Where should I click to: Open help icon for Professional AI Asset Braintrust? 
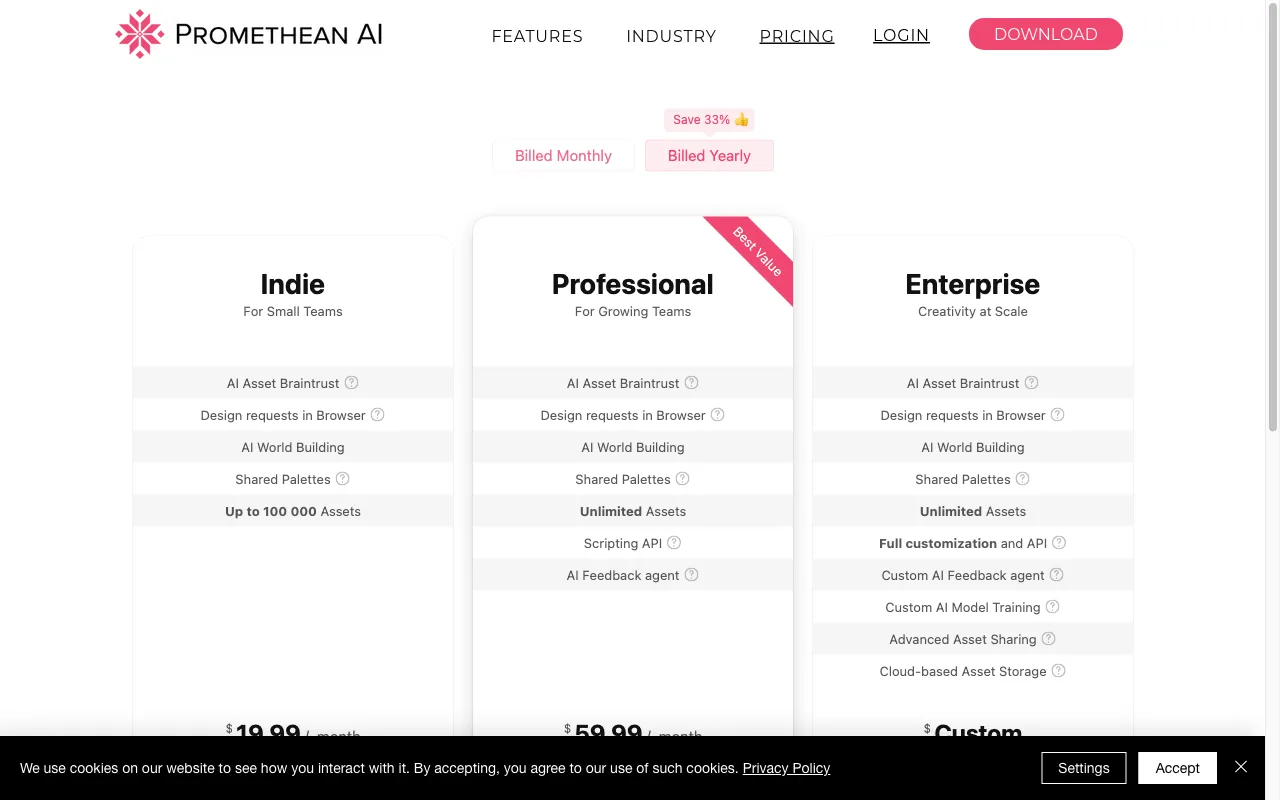[691, 382]
